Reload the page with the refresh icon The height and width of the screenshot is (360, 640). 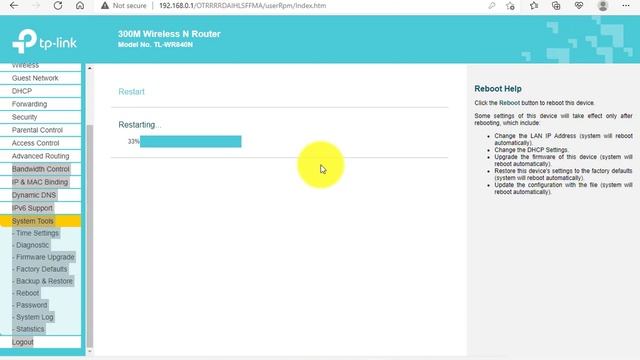pos(58,6)
